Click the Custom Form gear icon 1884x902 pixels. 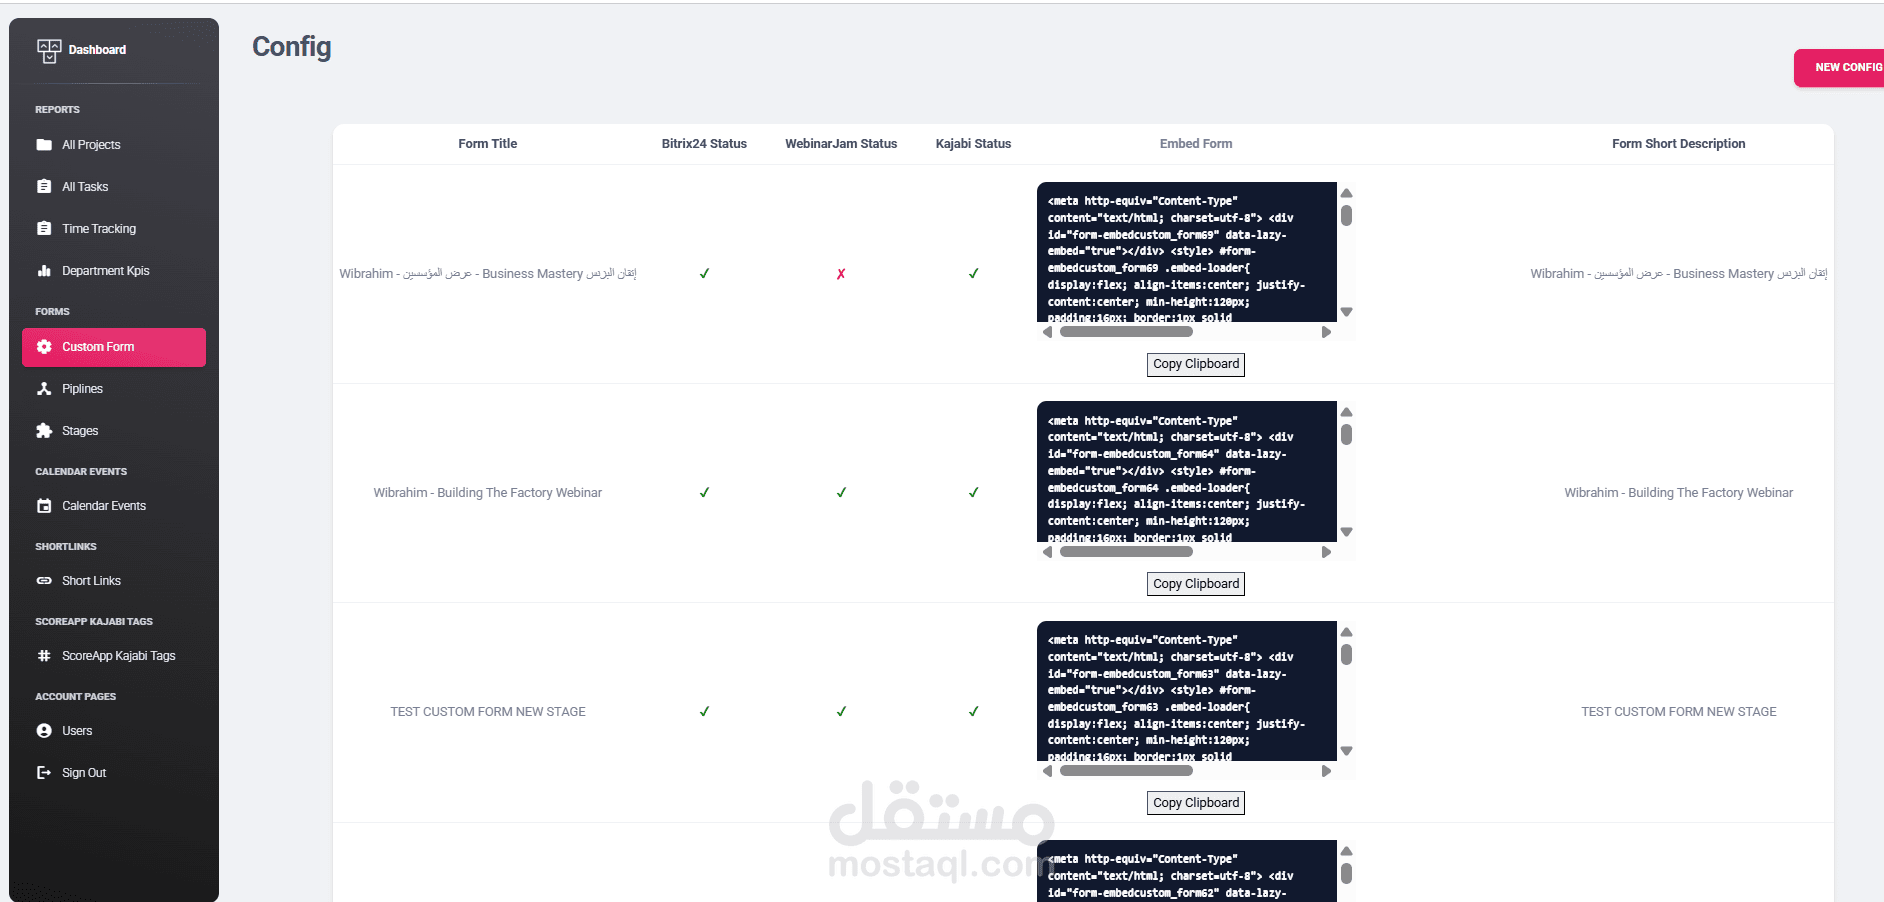coord(44,347)
